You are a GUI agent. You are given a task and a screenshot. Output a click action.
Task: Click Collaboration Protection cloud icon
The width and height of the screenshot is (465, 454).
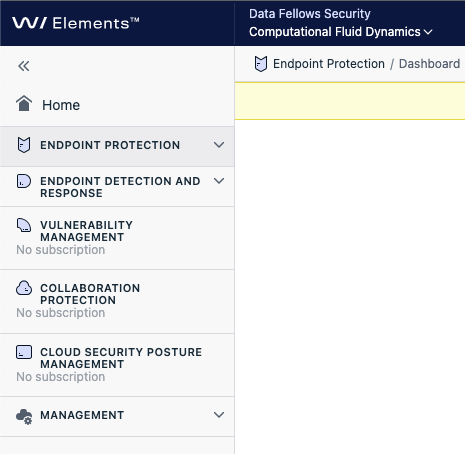coord(24,288)
